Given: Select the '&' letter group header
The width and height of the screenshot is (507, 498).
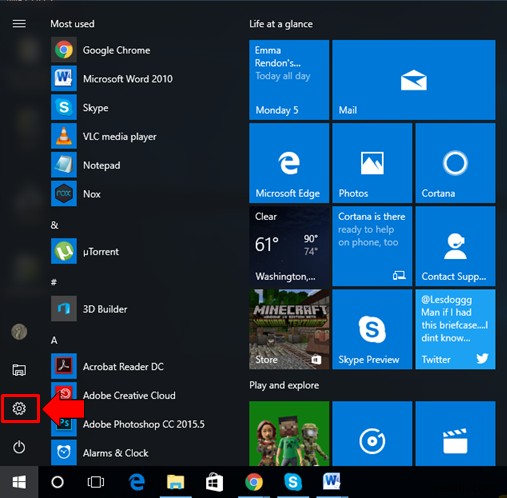Looking at the screenshot, I should [55, 225].
